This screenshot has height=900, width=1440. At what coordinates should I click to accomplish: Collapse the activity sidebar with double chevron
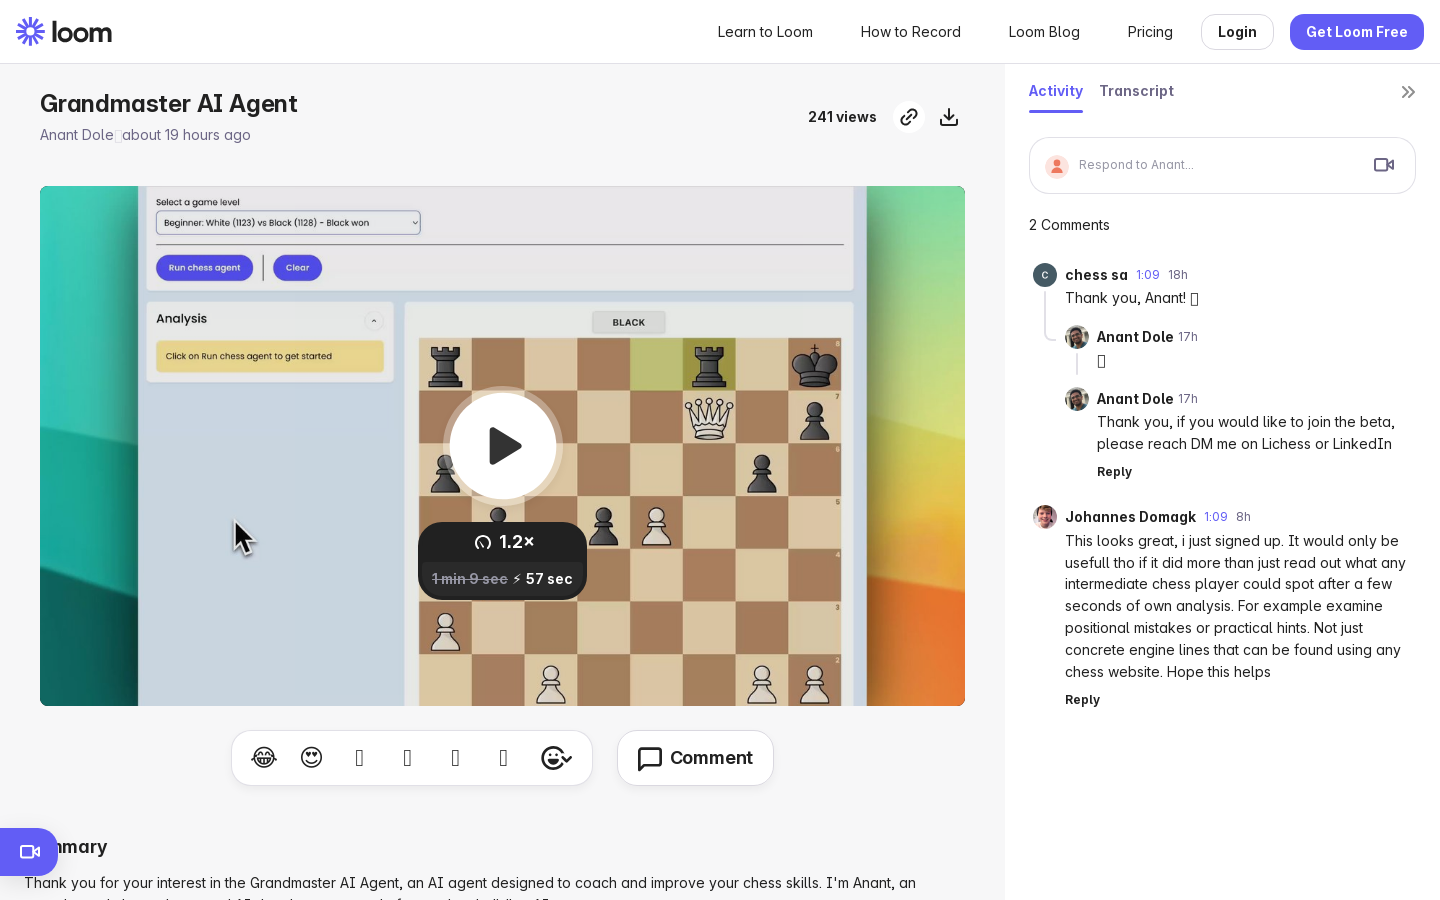pyautogui.click(x=1408, y=92)
